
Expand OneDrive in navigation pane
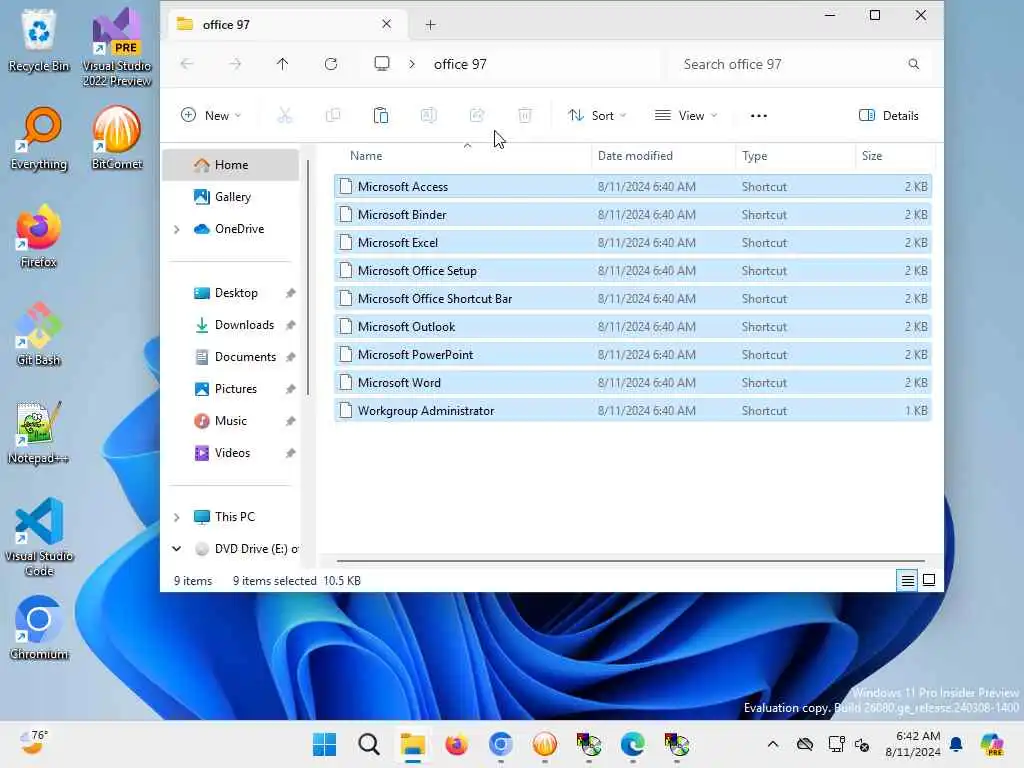tap(176, 229)
